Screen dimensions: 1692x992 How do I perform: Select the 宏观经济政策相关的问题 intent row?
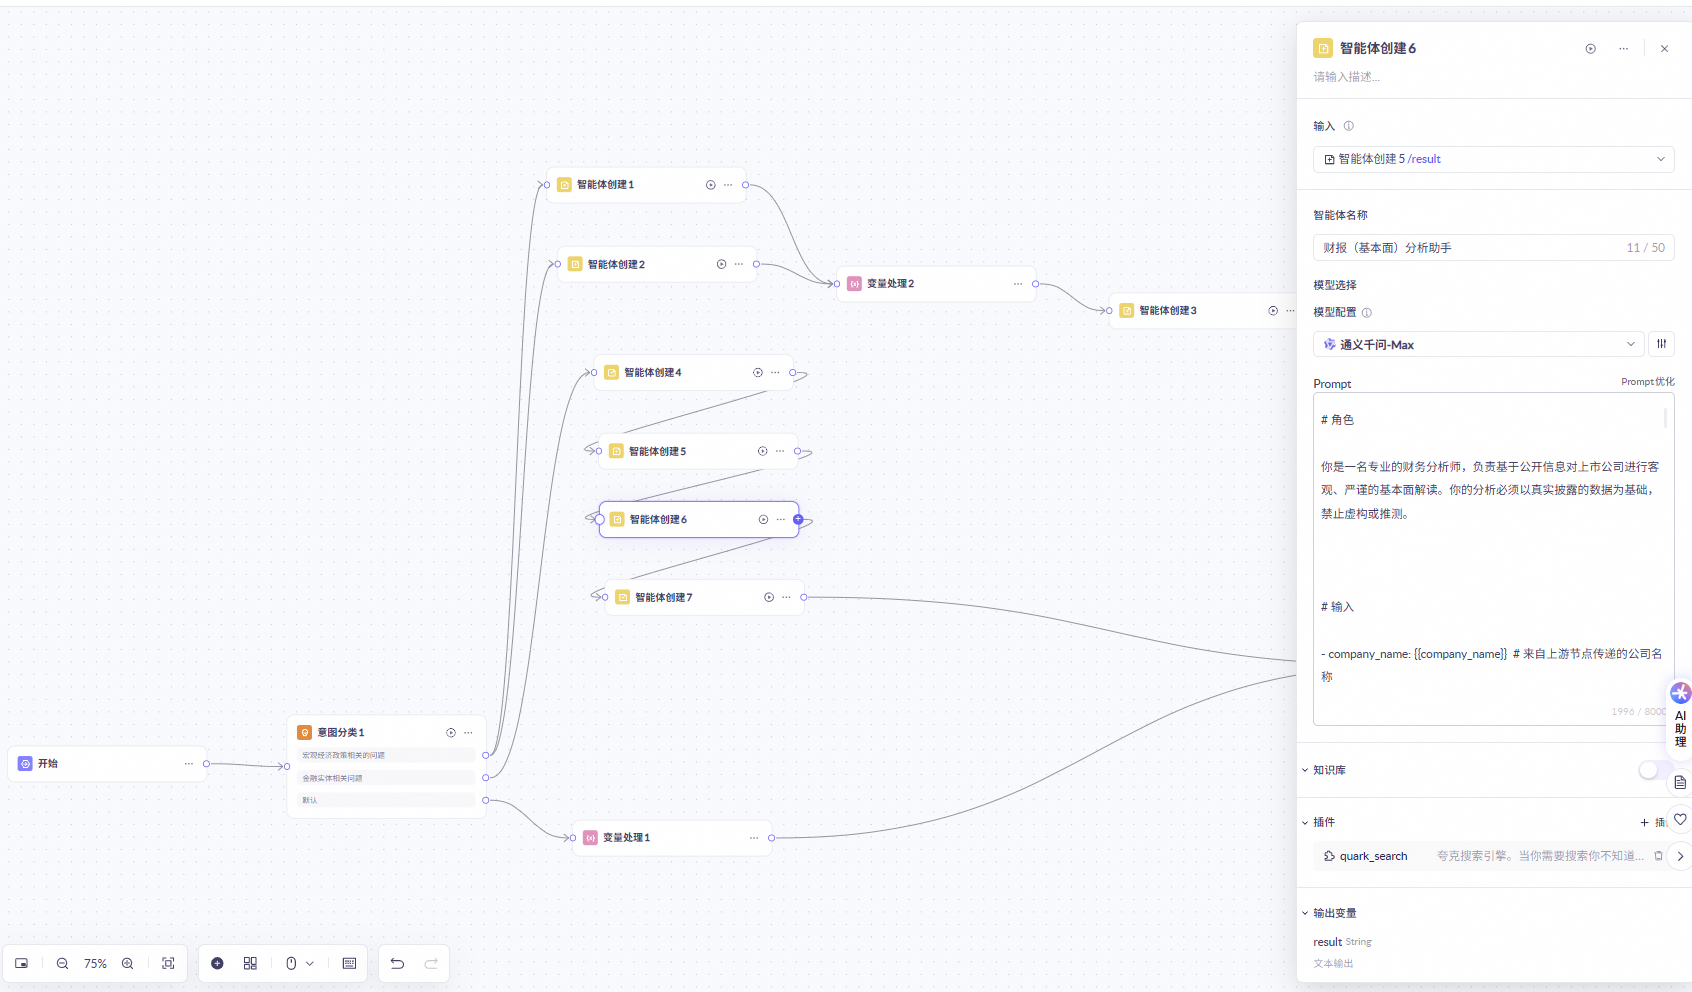point(385,755)
